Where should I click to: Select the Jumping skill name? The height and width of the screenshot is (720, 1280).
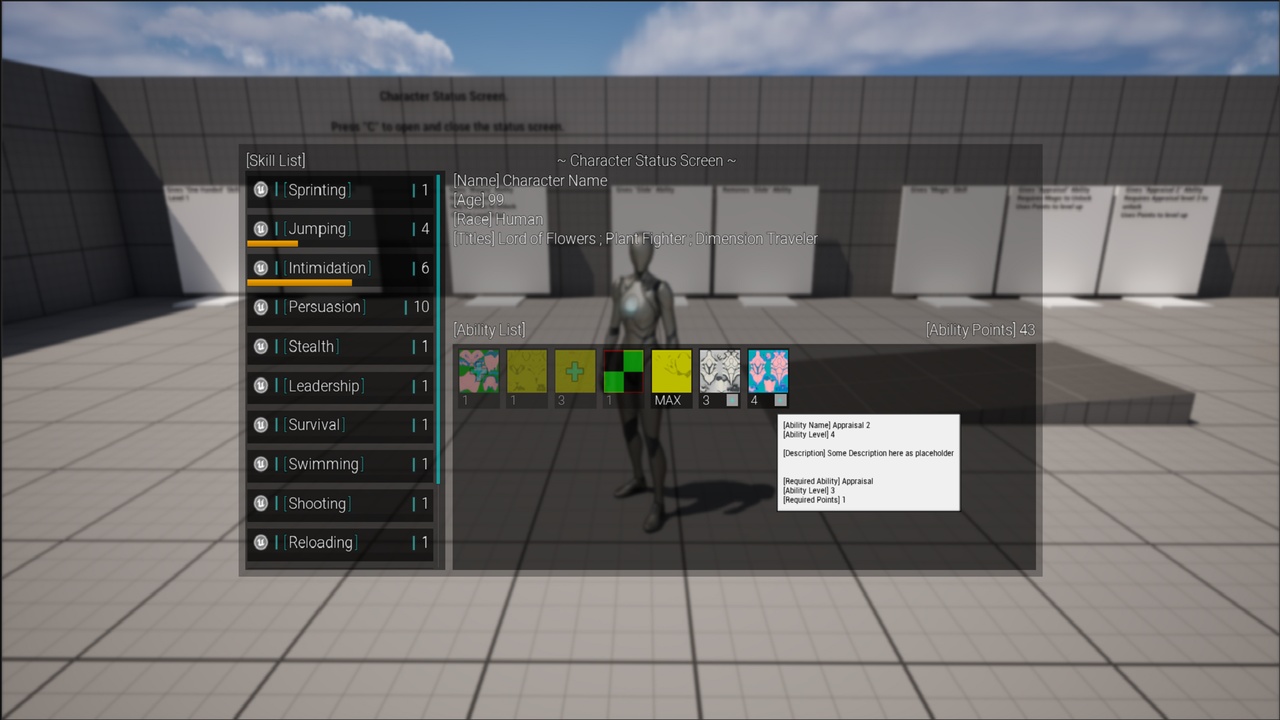tap(317, 229)
